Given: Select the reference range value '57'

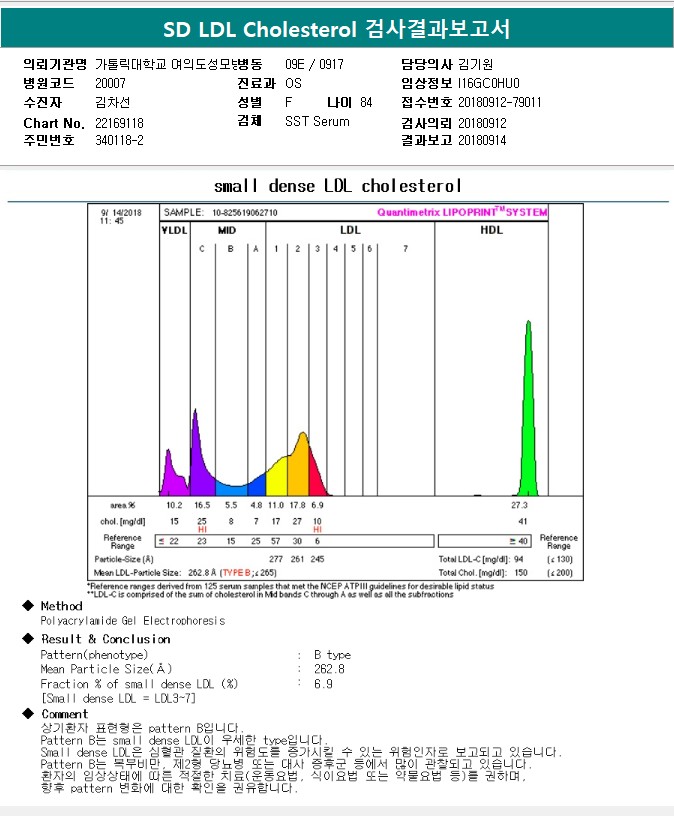Looking at the screenshot, I should tap(275, 541).
